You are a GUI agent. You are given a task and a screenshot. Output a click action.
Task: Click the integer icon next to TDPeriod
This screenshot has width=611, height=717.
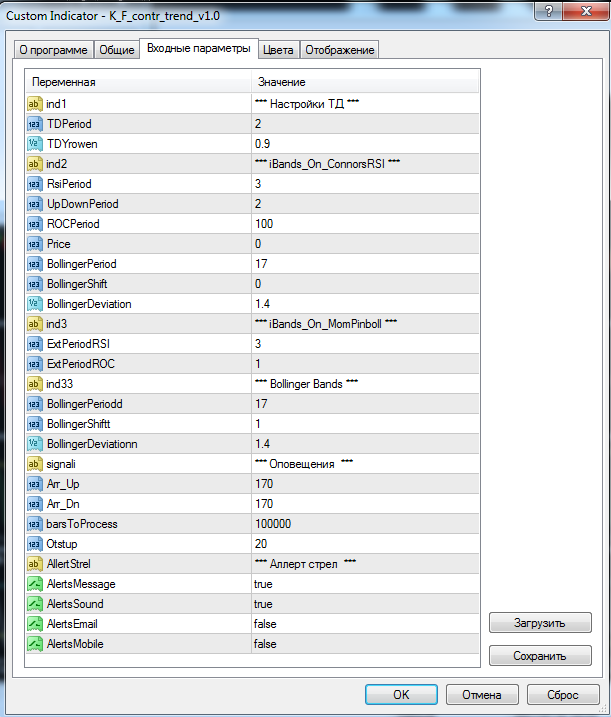click(34, 124)
